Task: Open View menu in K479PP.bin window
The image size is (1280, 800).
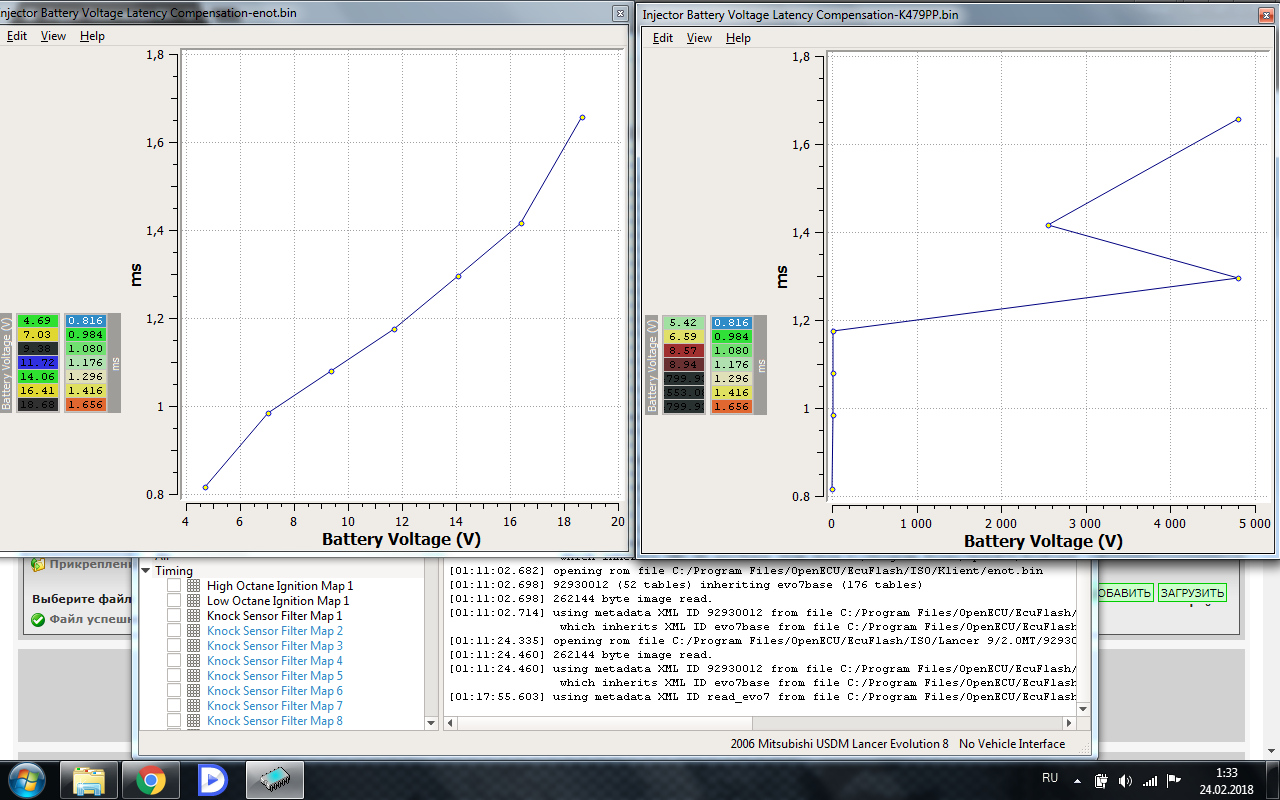Action: click(x=700, y=38)
